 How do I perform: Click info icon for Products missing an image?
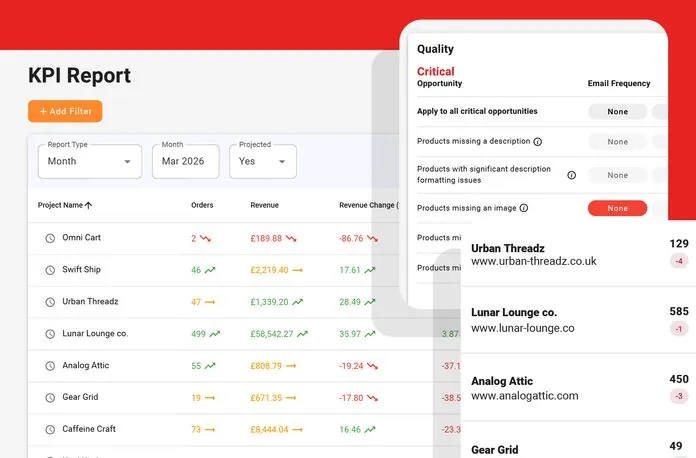524,208
